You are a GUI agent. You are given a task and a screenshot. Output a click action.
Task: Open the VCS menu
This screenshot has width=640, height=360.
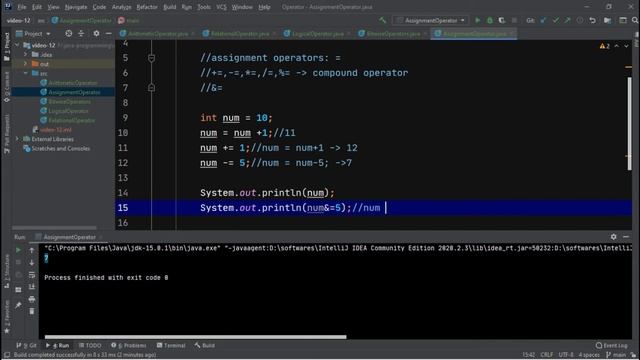221,7
